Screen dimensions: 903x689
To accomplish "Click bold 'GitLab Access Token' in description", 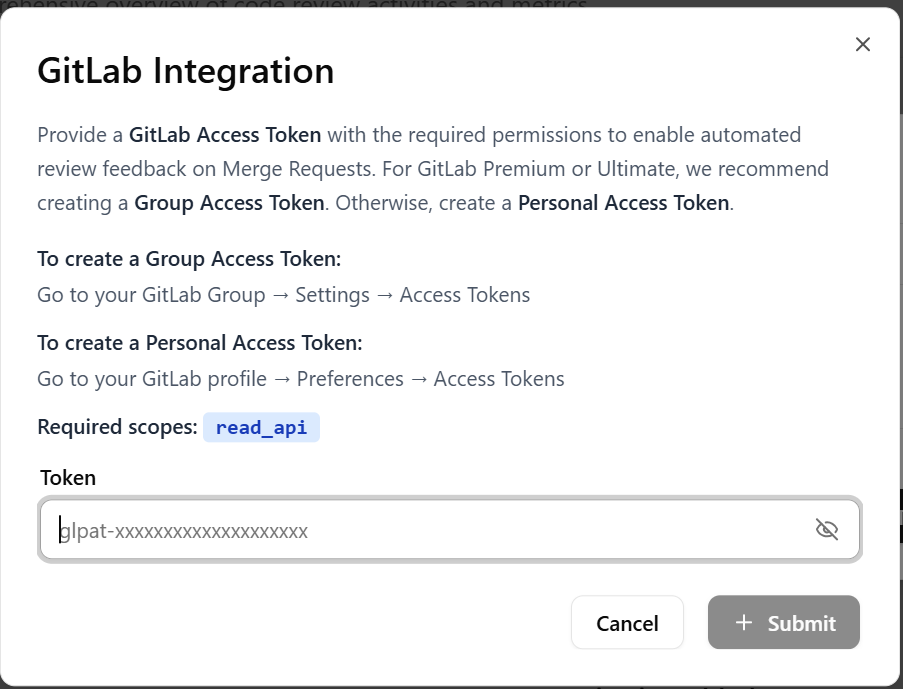I will pos(225,135).
